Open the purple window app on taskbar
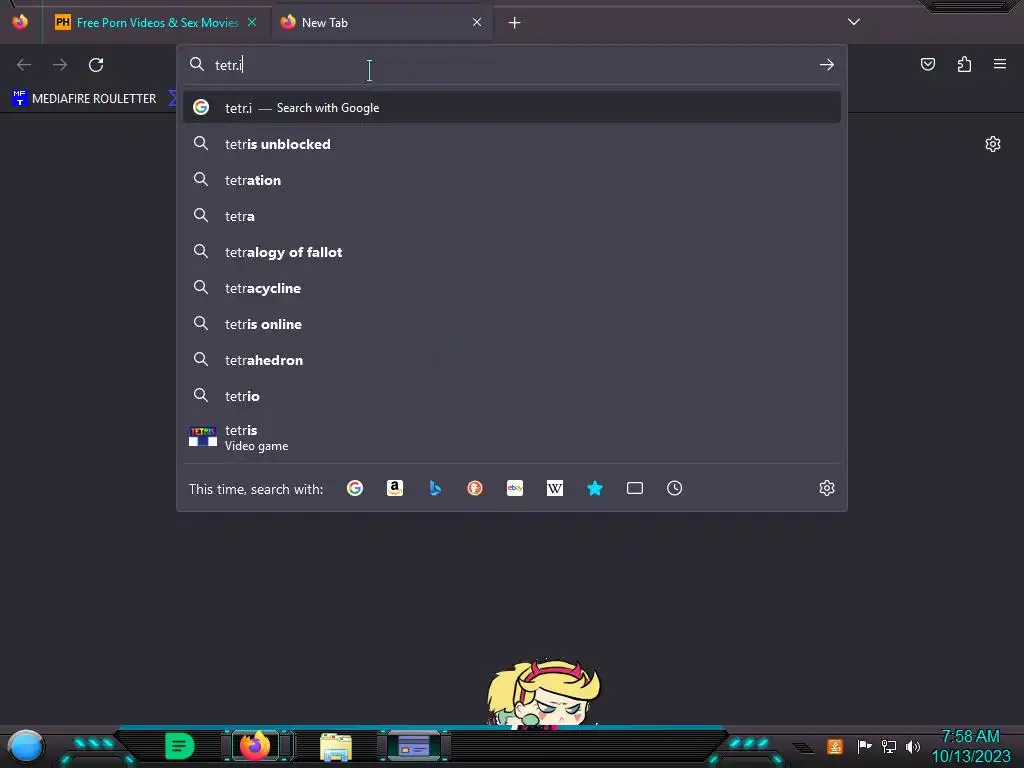Screen dimensions: 1024x768 pyautogui.click(x=414, y=745)
